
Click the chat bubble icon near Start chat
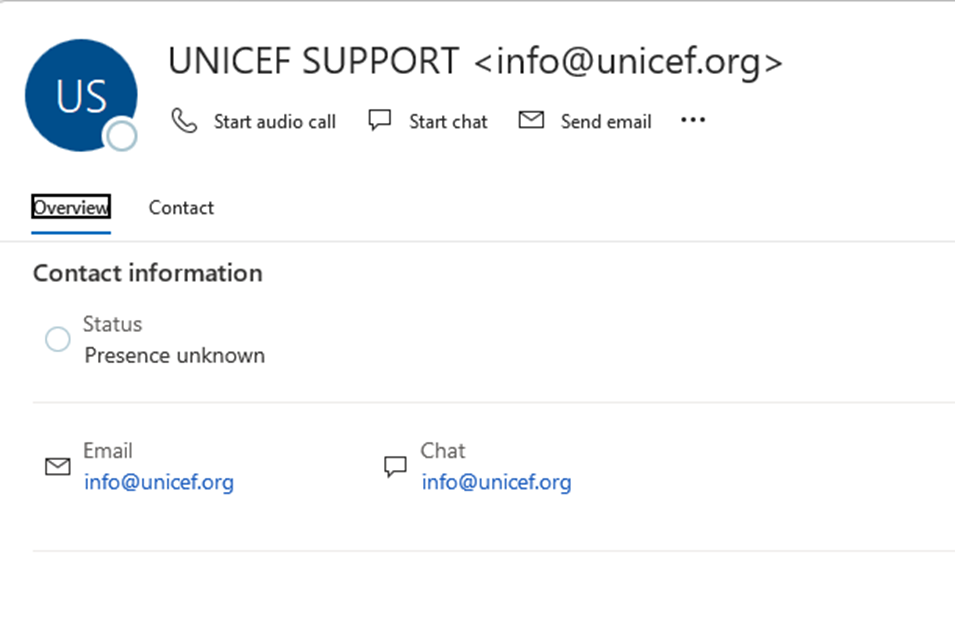pos(379,120)
